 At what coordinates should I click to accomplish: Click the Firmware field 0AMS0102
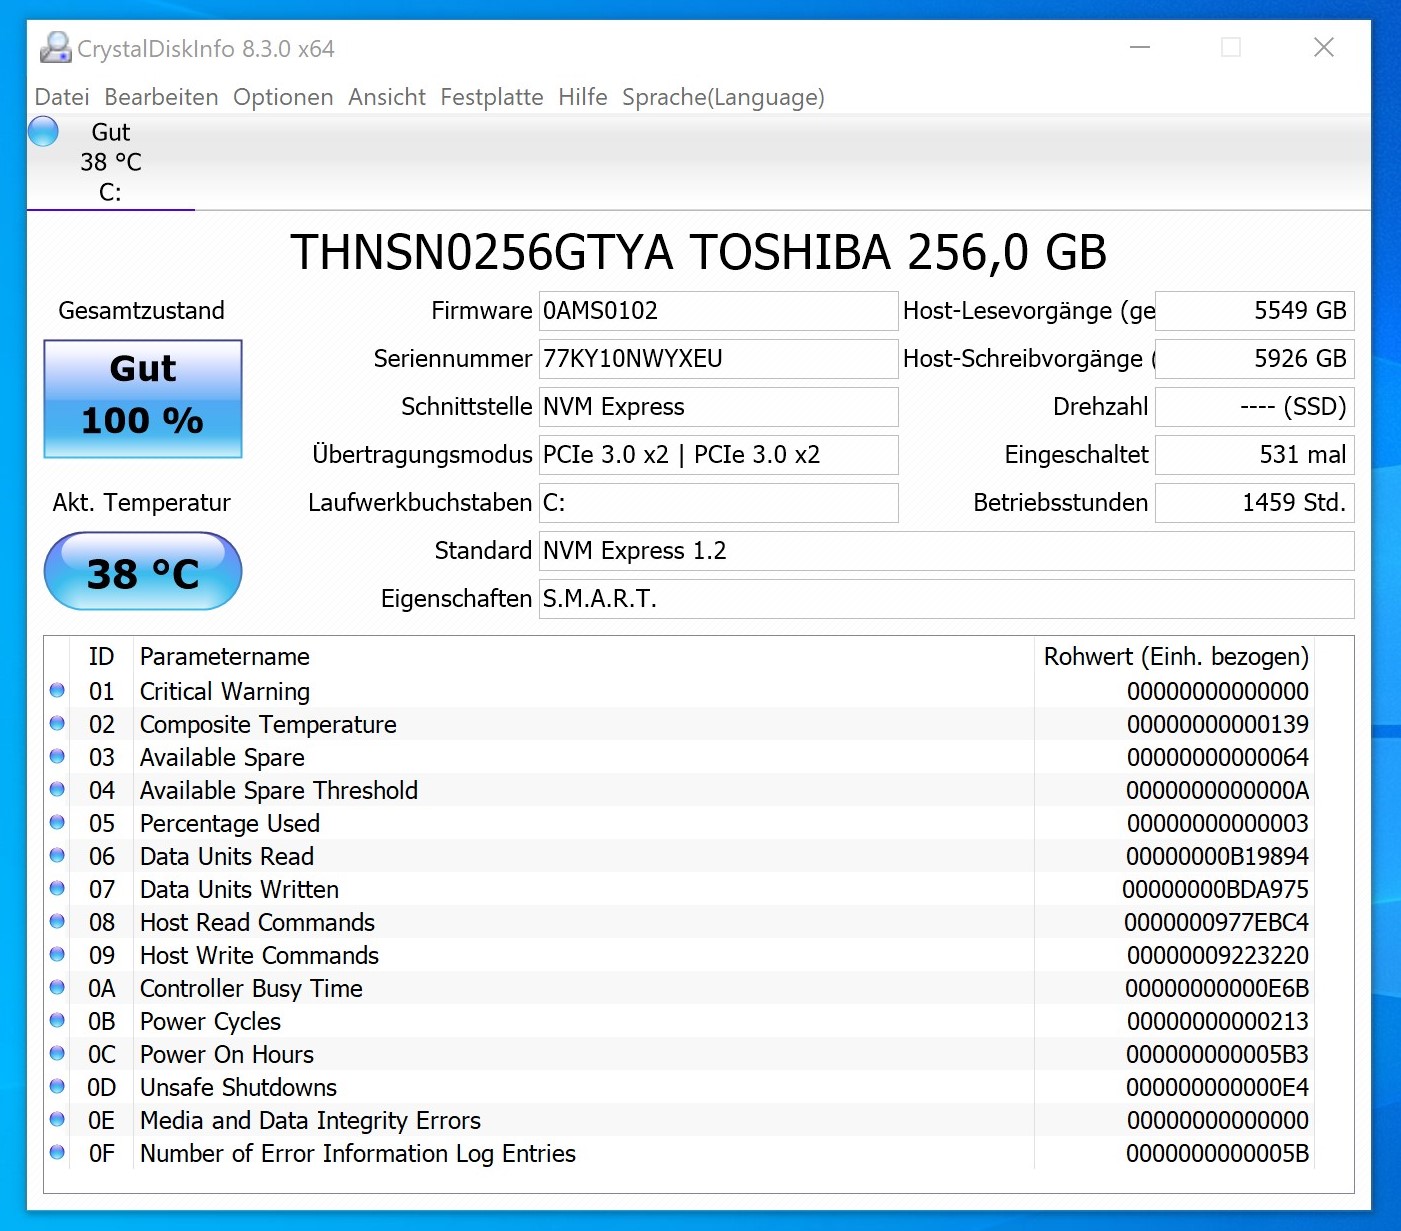(718, 311)
